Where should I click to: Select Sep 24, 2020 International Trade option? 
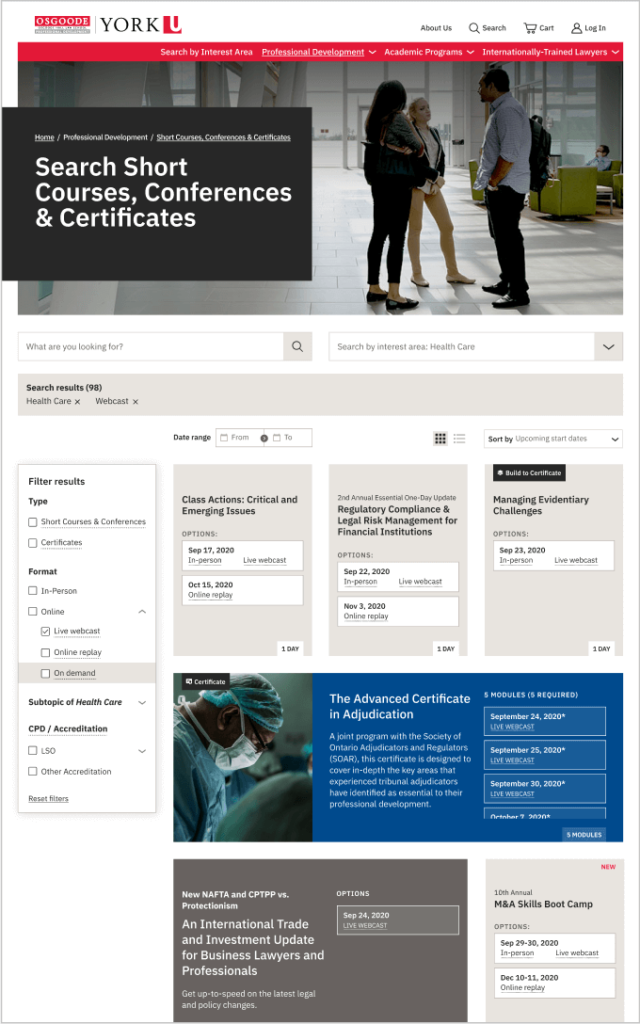398,920
